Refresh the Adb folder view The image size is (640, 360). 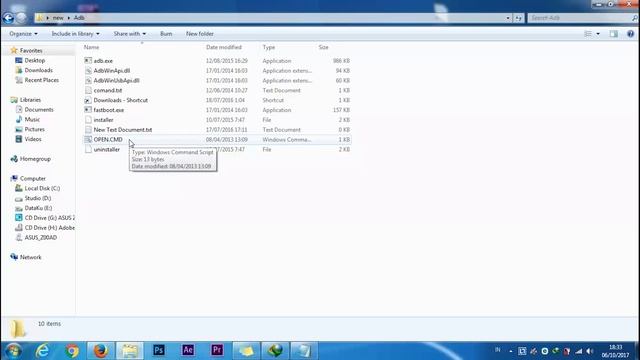pyautogui.click(x=518, y=18)
